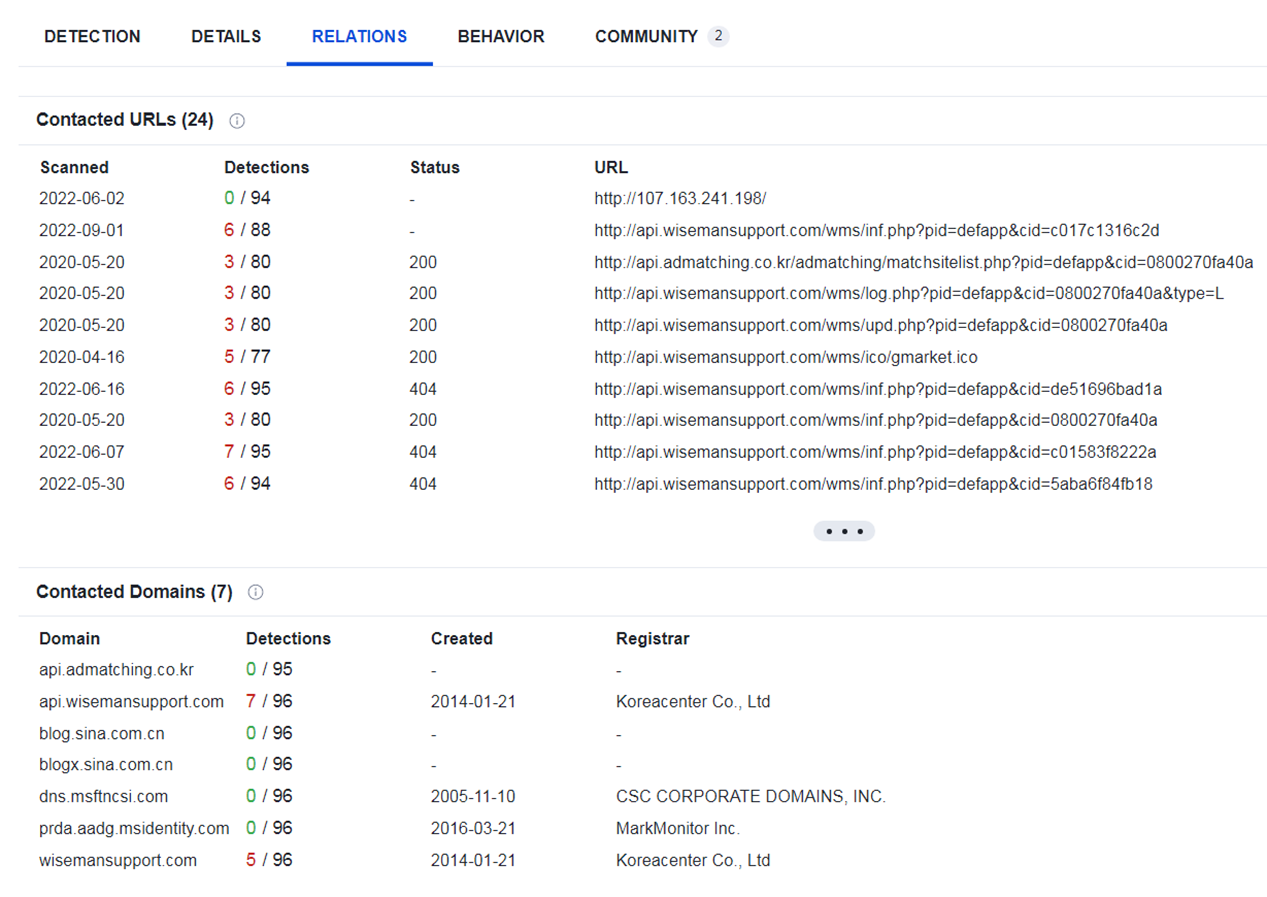Screen dimensions: 1267x897
Task: Click Koreacenter Co., Ltd in api.wisemansupport.com row
Action: tap(693, 702)
